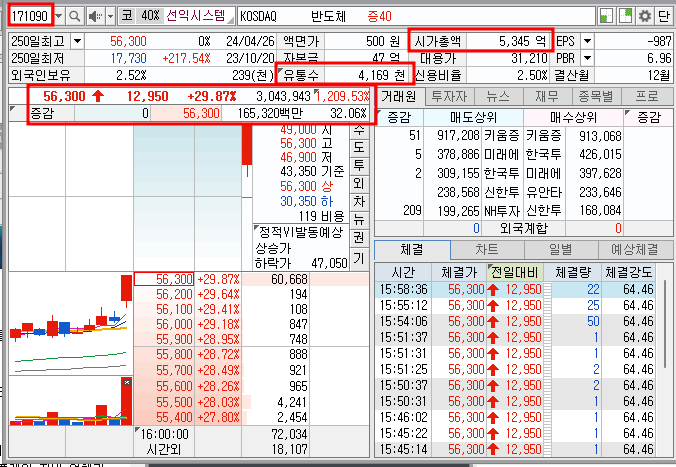This screenshot has width=676, height=467.
Task: Open the 프로 tab
Action: tap(647, 97)
